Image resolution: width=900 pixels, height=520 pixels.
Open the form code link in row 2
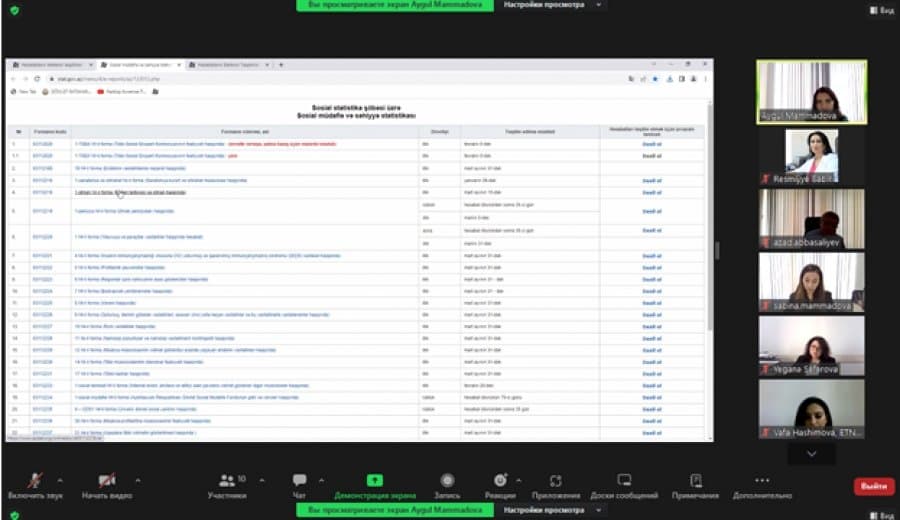point(42,168)
